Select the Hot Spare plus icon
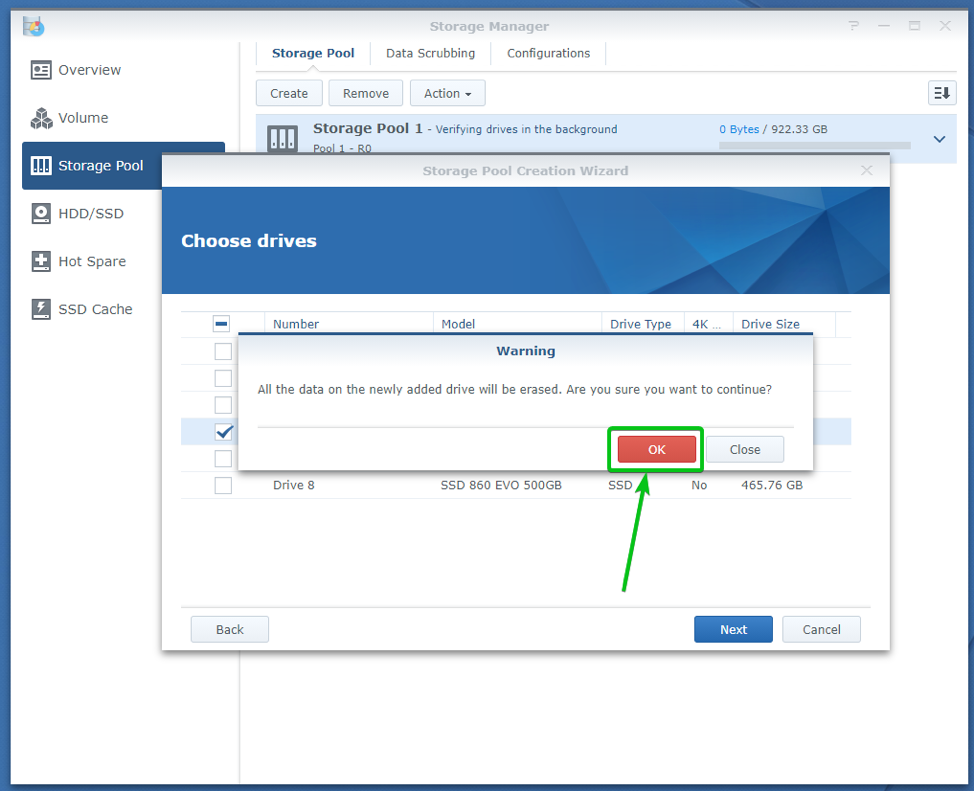 [41, 262]
